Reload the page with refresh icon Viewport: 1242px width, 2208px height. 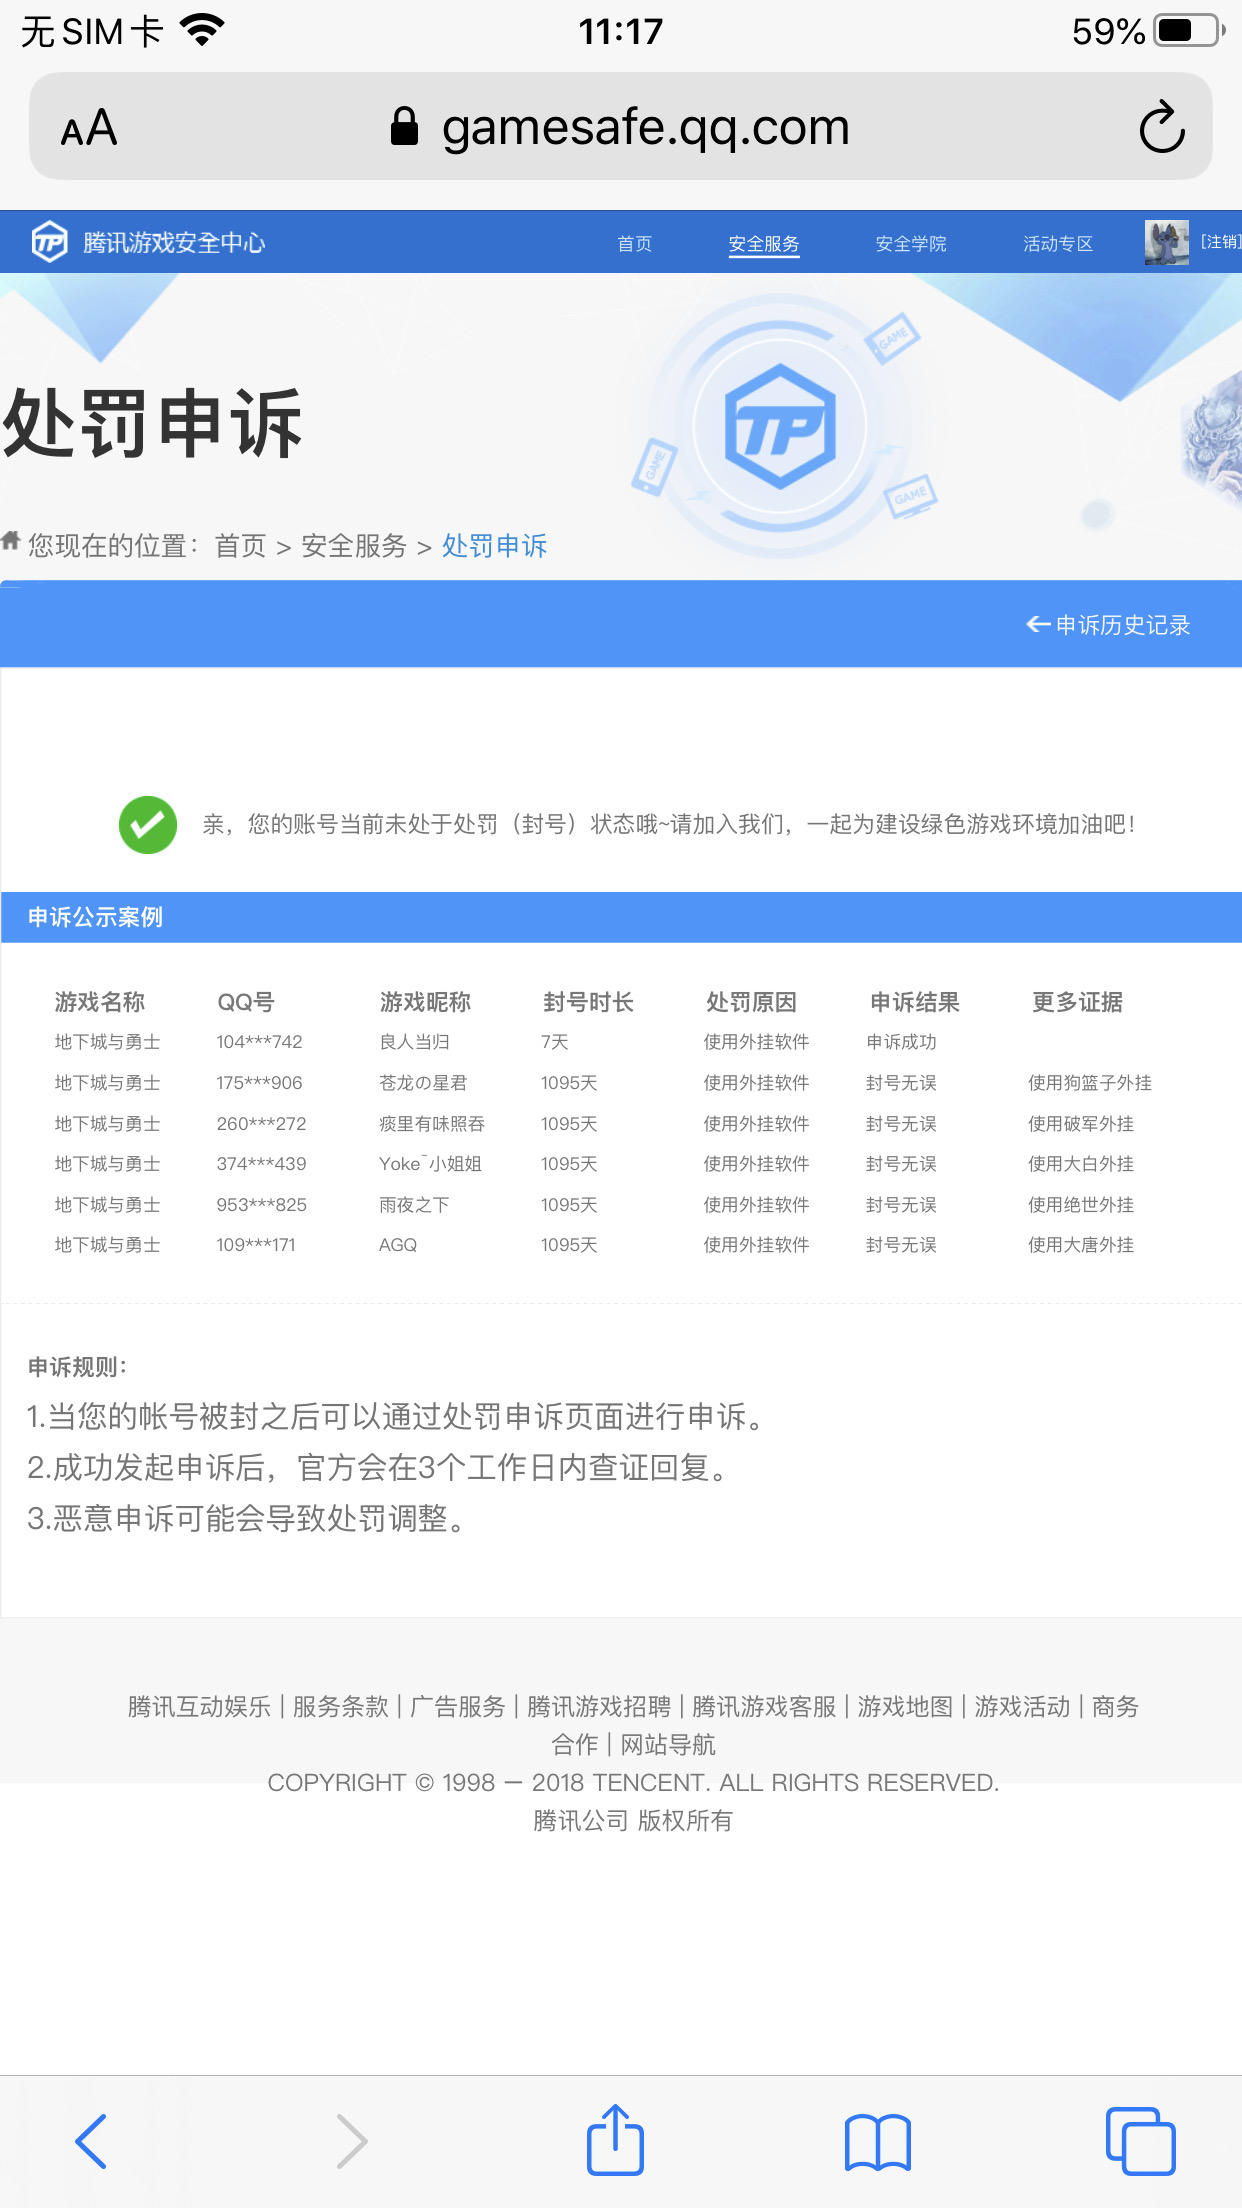pos(1162,127)
